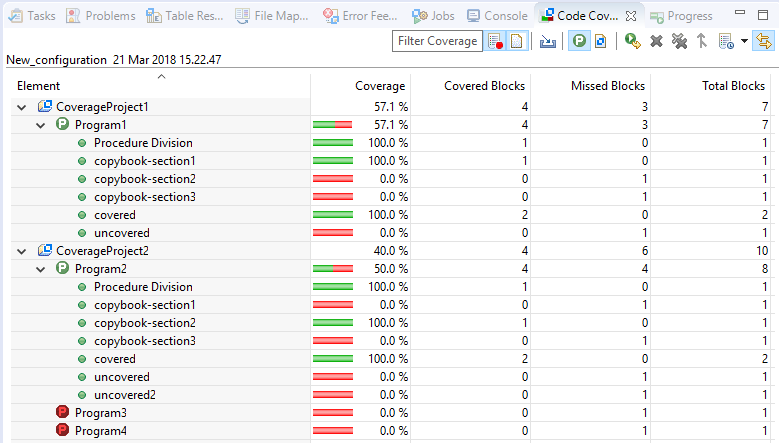Toggle the yellow arrows link icon
The image size is (779, 443).
click(x=765, y=41)
